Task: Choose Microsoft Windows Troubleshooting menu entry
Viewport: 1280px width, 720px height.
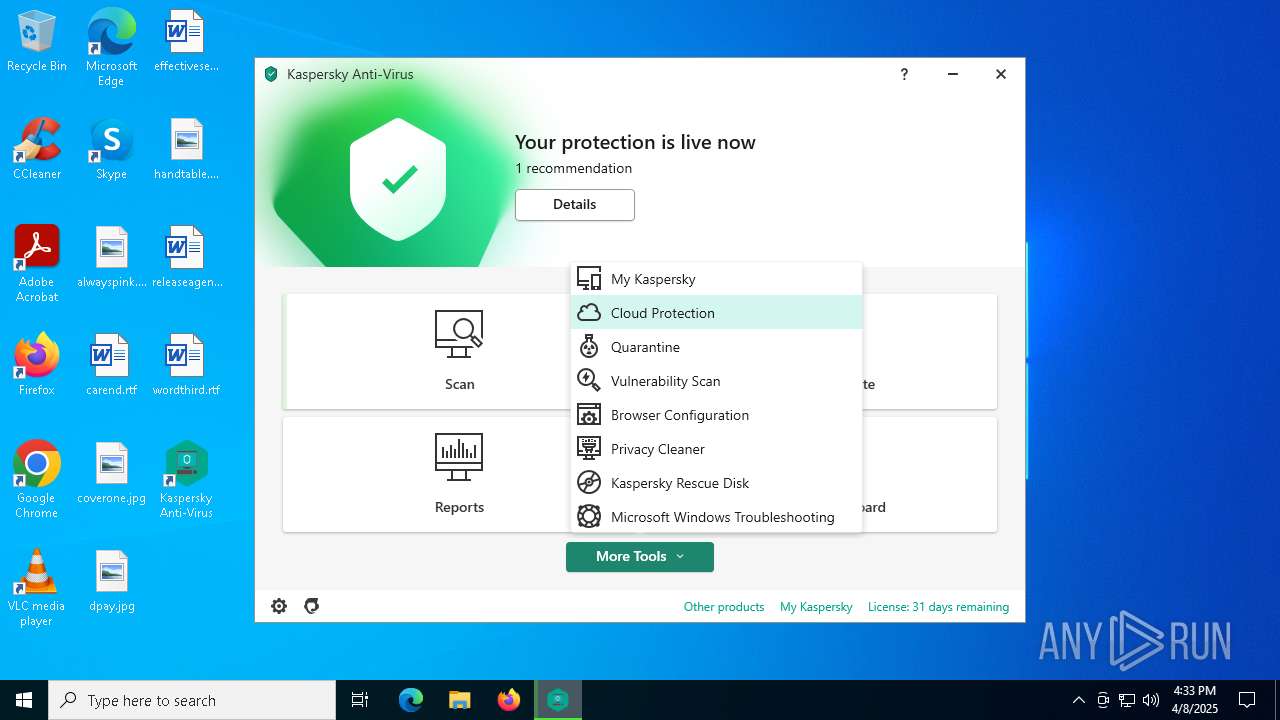Action: click(716, 517)
